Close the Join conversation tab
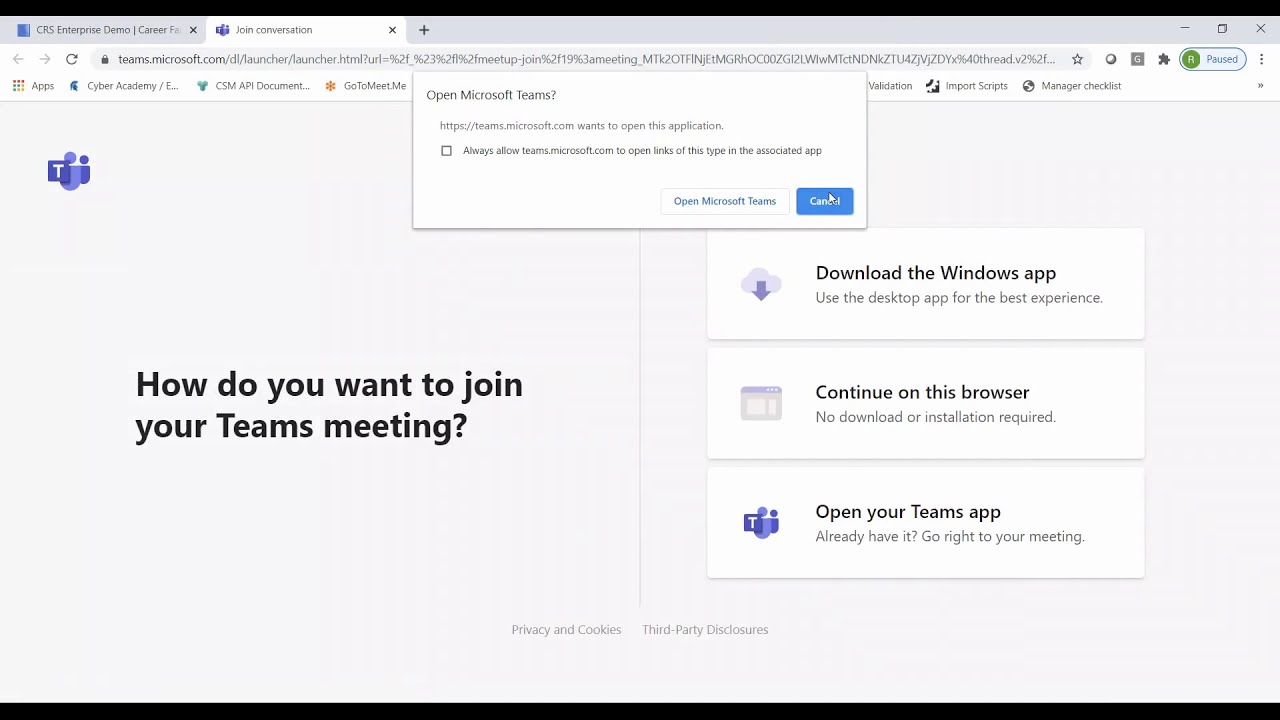Viewport: 1280px width, 720px height. pos(392,30)
